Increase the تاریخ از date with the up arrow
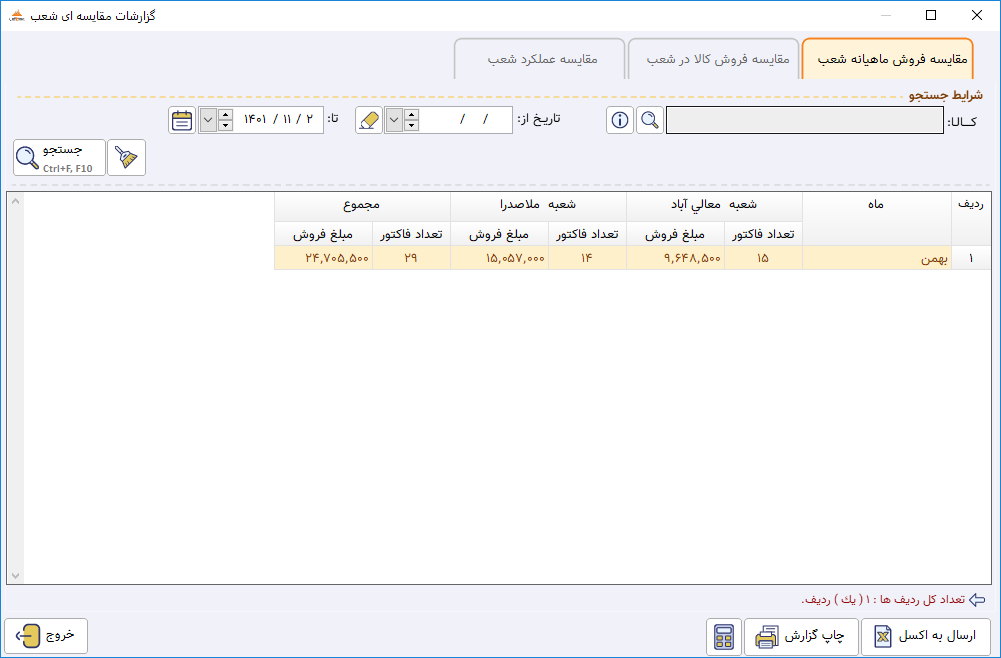 click(412, 115)
